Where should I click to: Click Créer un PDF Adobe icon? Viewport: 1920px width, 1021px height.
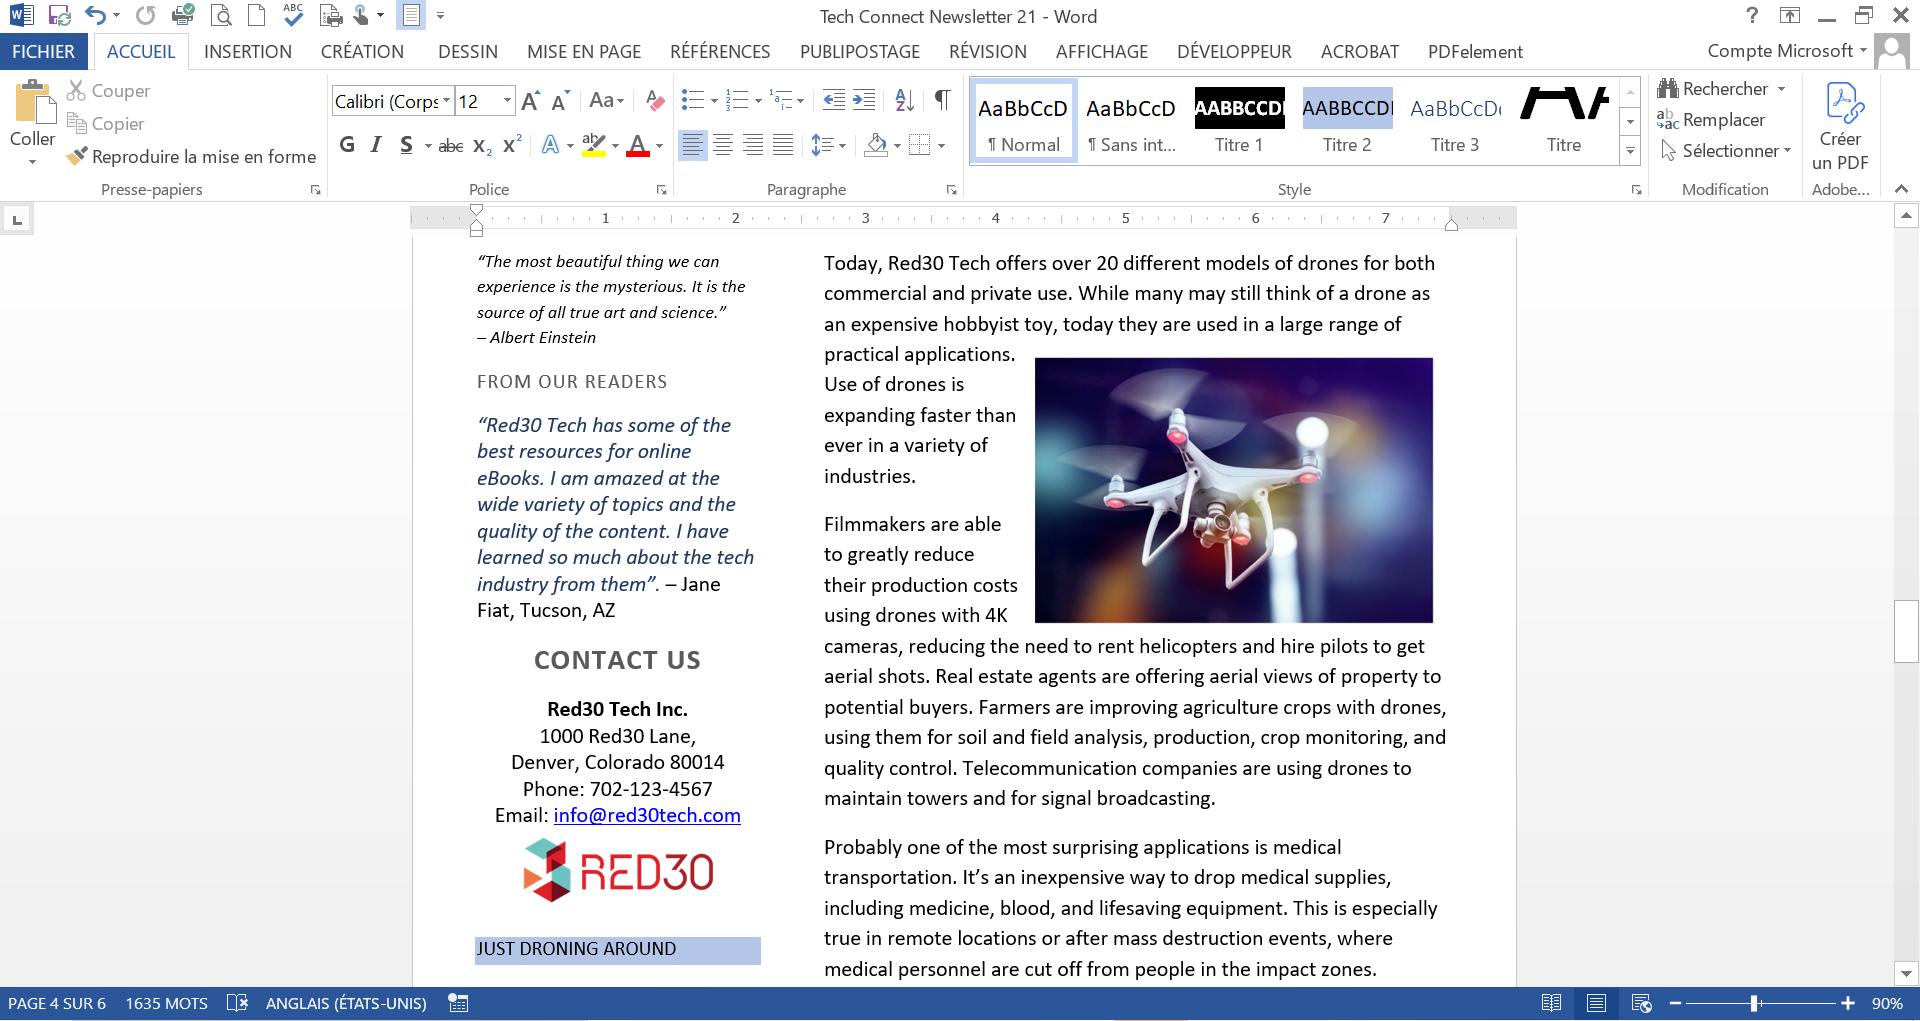[1841, 125]
